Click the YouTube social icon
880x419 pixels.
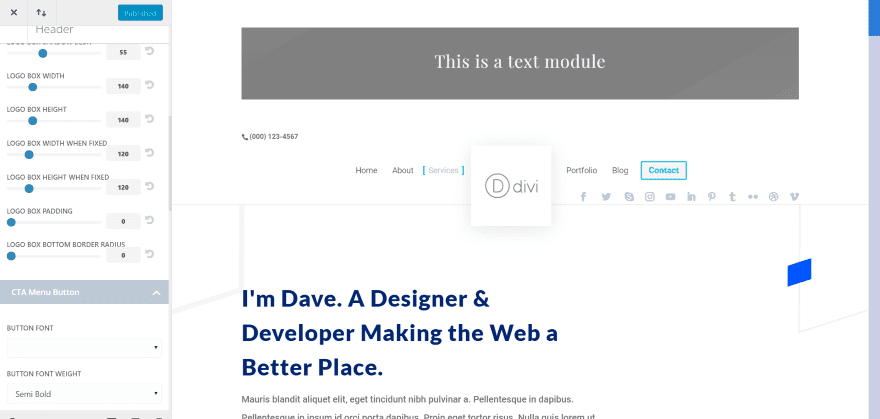(670, 197)
